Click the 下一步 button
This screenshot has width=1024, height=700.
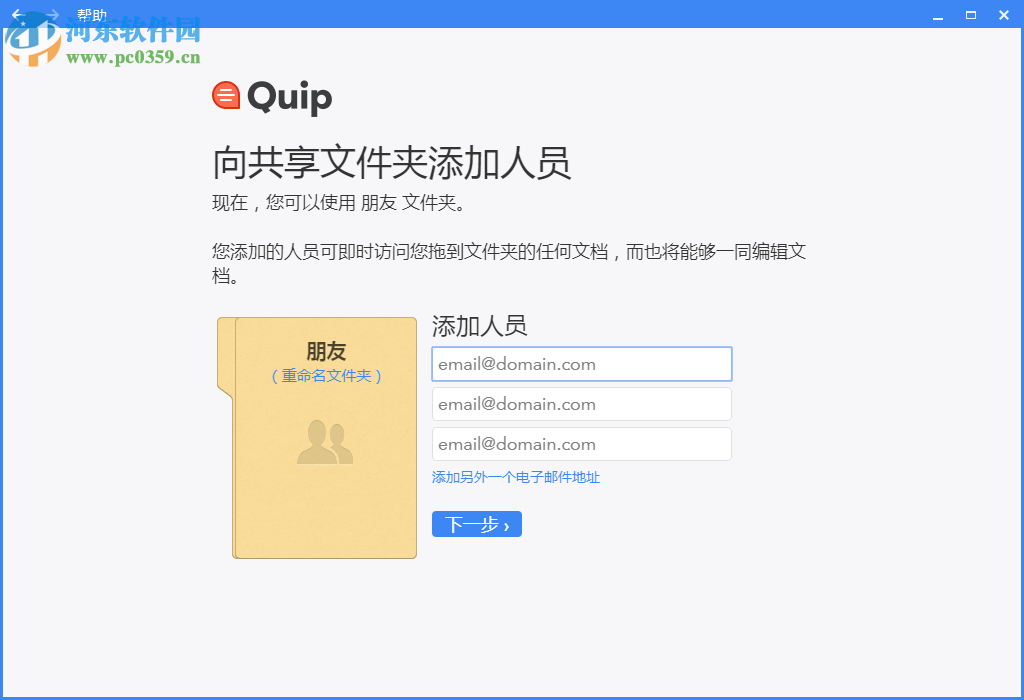coord(476,523)
